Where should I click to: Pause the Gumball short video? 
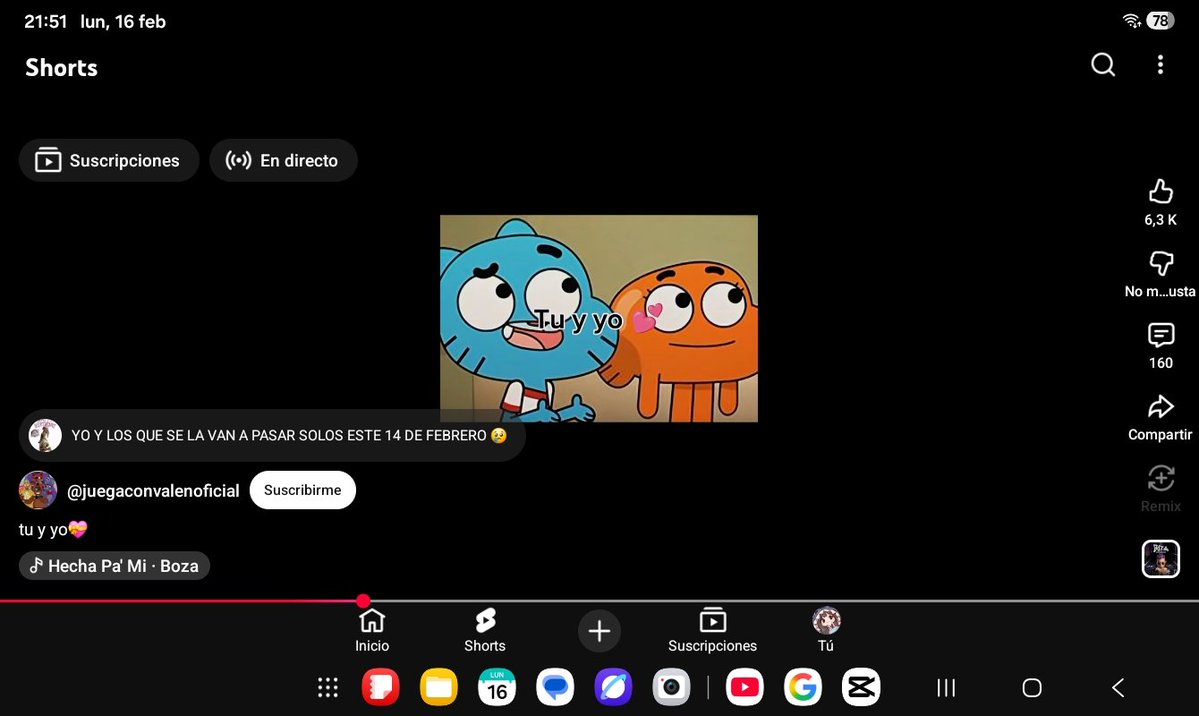pyautogui.click(x=599, y=318)
